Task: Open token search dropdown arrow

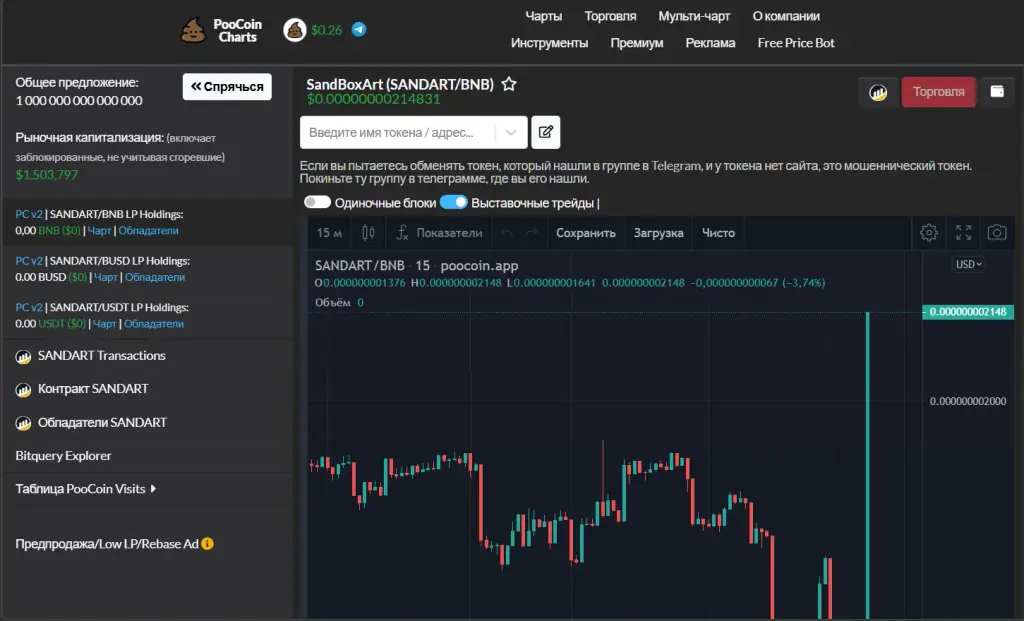Action: click(x=511, y=133)
